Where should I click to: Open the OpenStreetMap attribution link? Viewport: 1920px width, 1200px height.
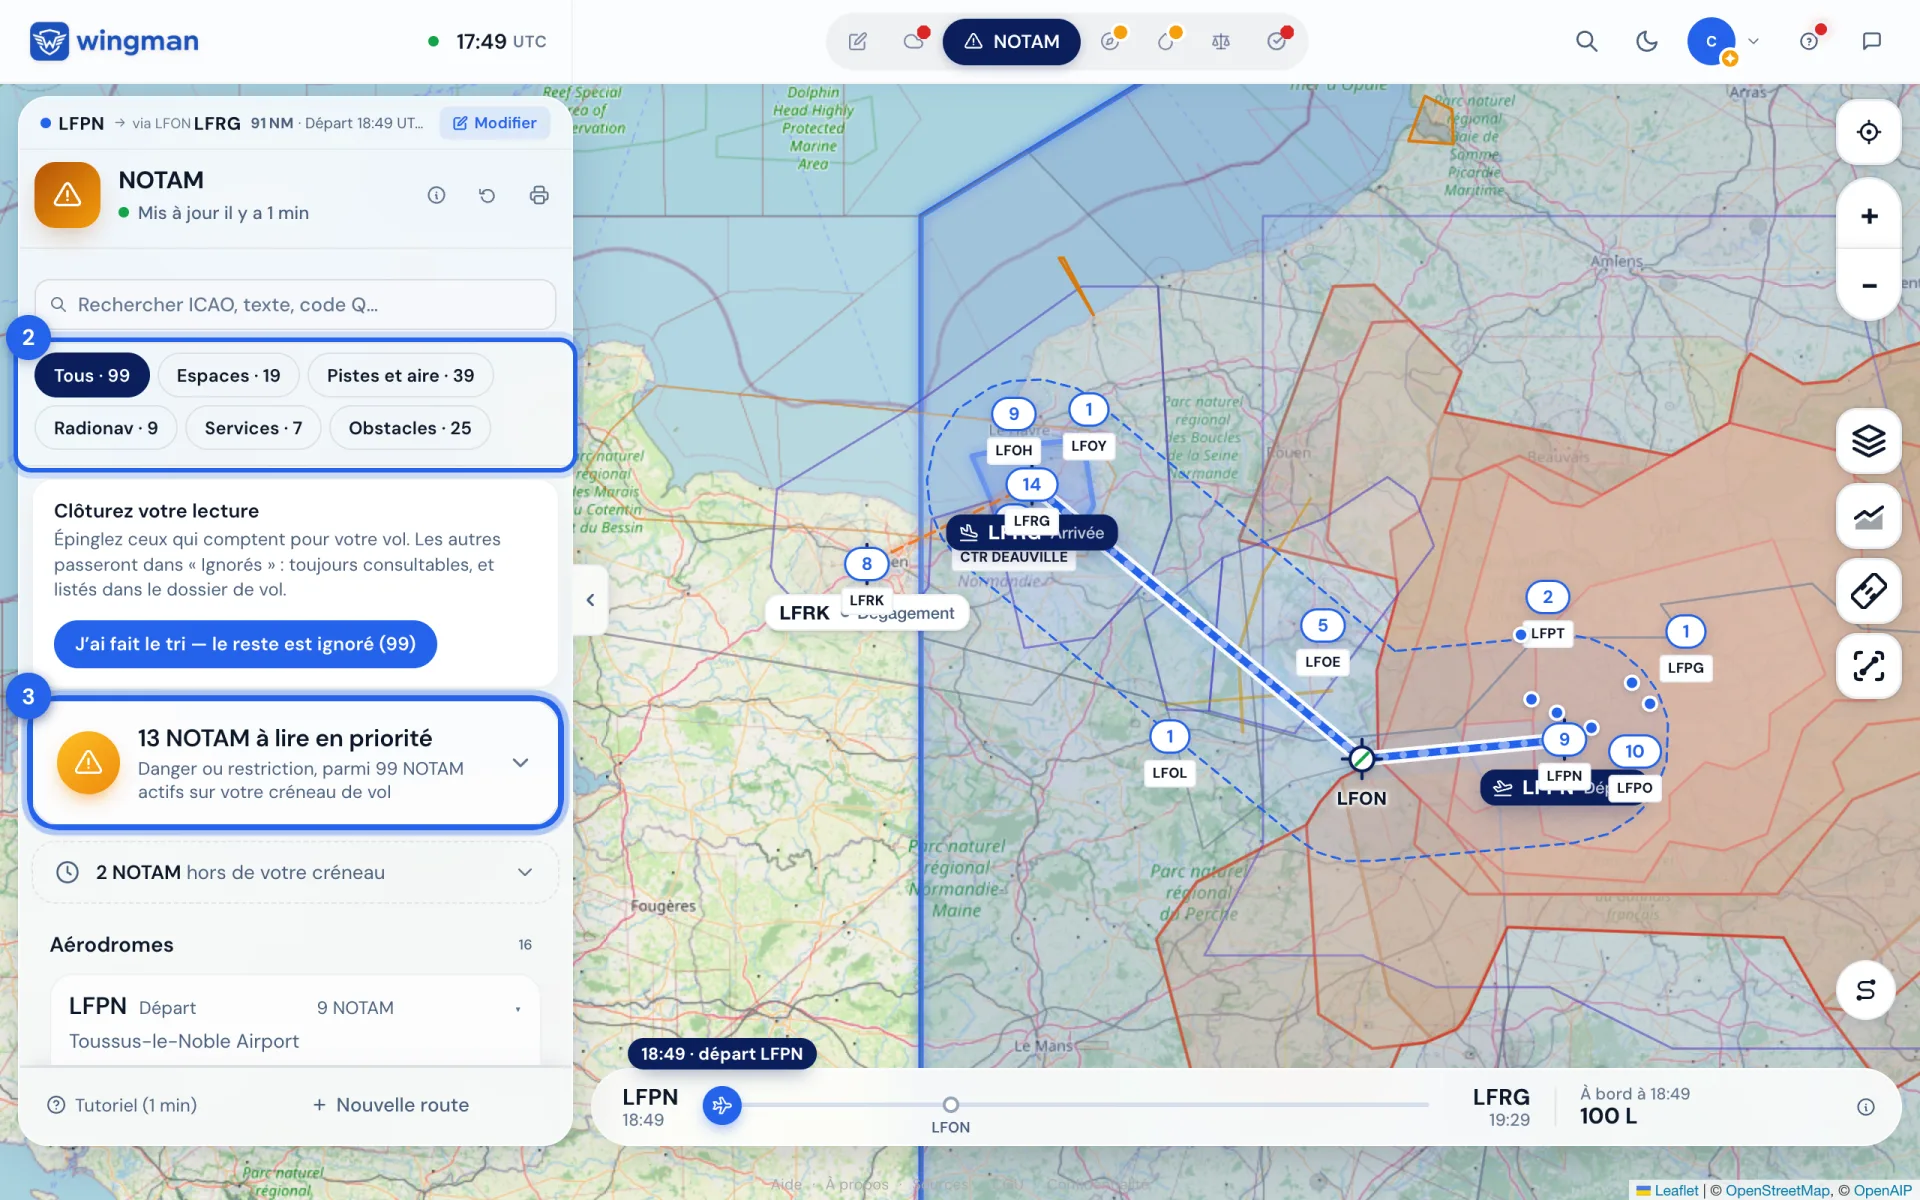pos(1778,1190)
